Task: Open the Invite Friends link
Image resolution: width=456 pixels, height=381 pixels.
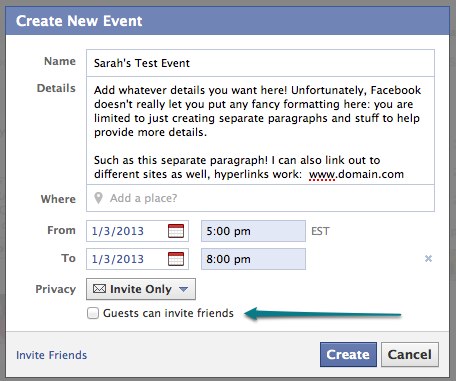Action: (x=51, y=355)
